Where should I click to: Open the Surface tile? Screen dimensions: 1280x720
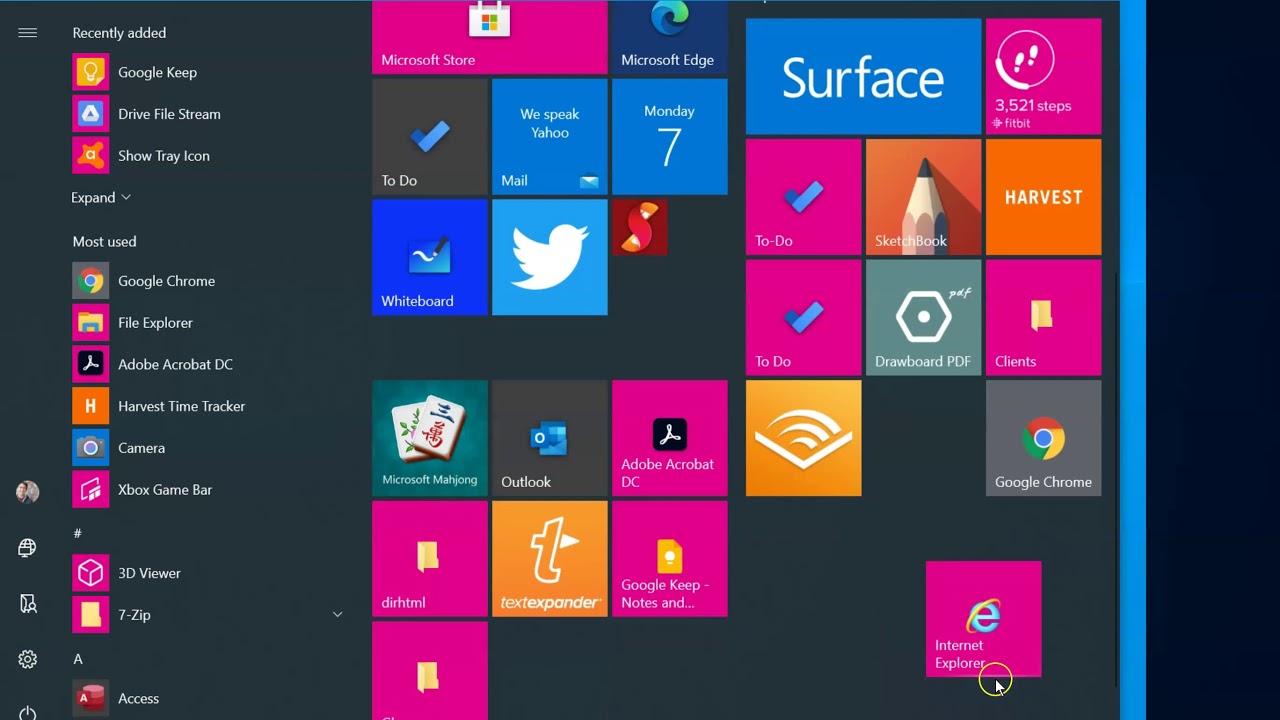863,76
